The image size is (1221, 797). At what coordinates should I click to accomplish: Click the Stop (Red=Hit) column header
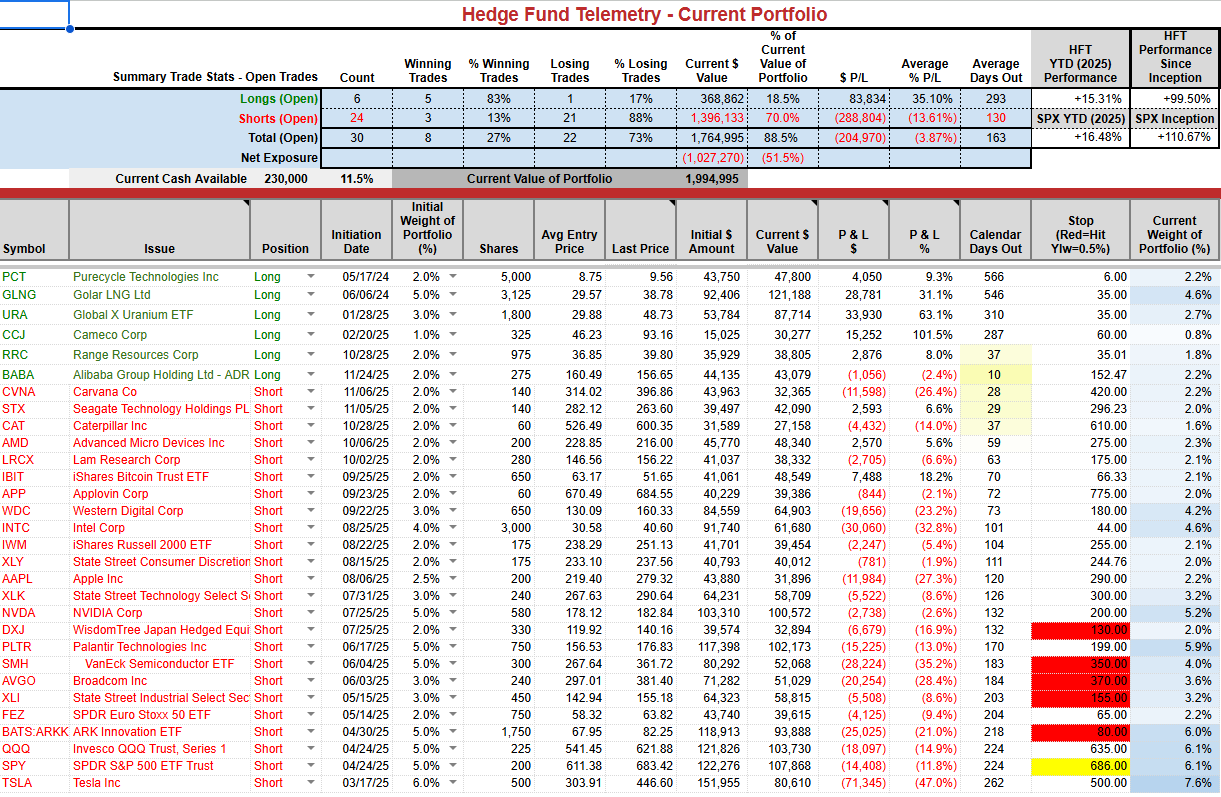pos(1080,229)
